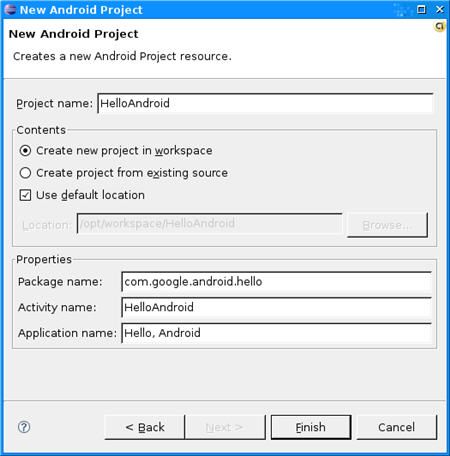Click the Browse... button

coord(387,225)
